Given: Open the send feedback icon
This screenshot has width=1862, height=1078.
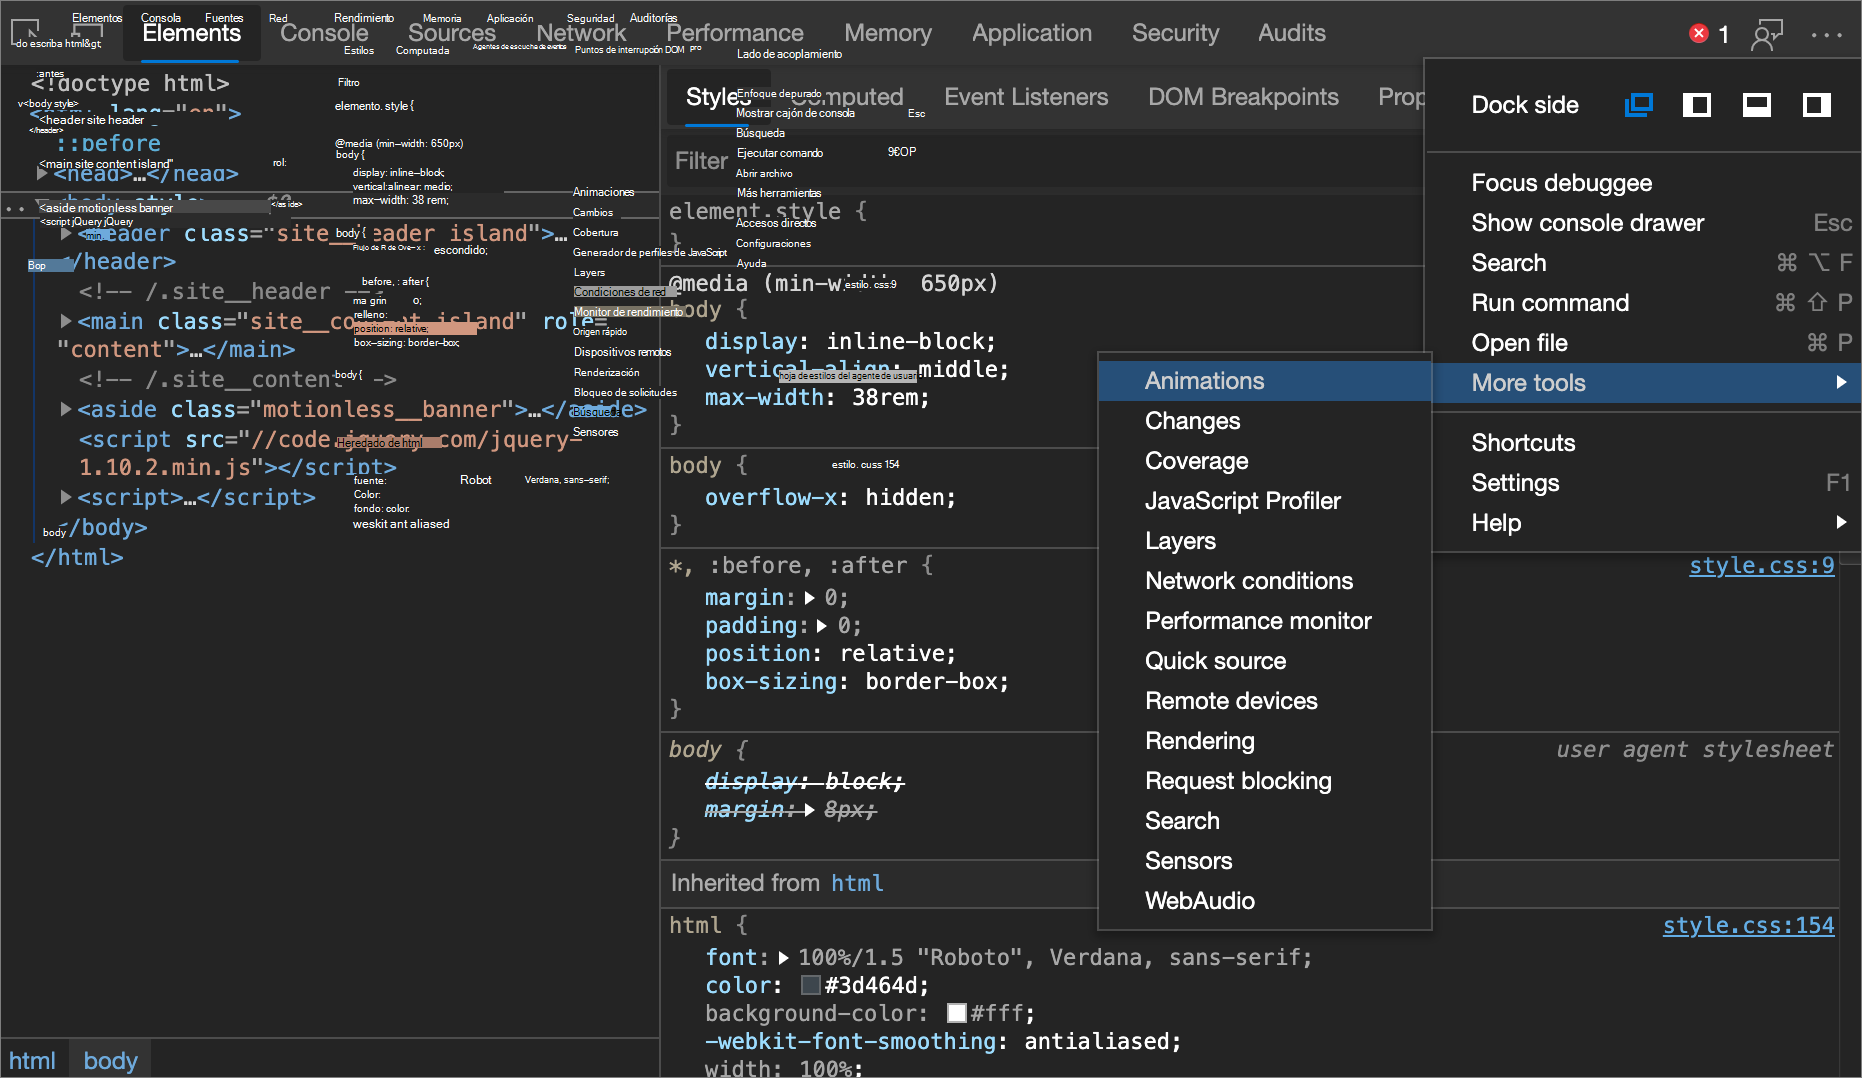Looking at the screenshot, I should click(x=1767, y=34).
